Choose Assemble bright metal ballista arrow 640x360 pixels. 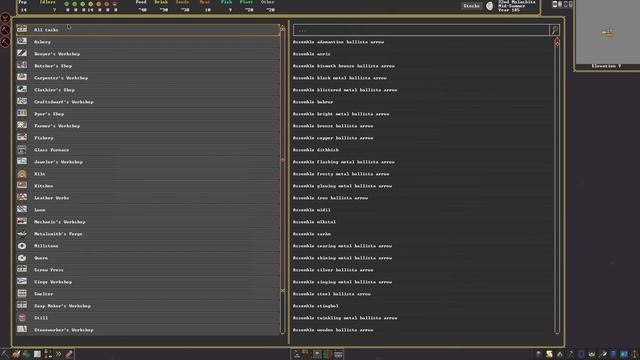pos(341,114)
